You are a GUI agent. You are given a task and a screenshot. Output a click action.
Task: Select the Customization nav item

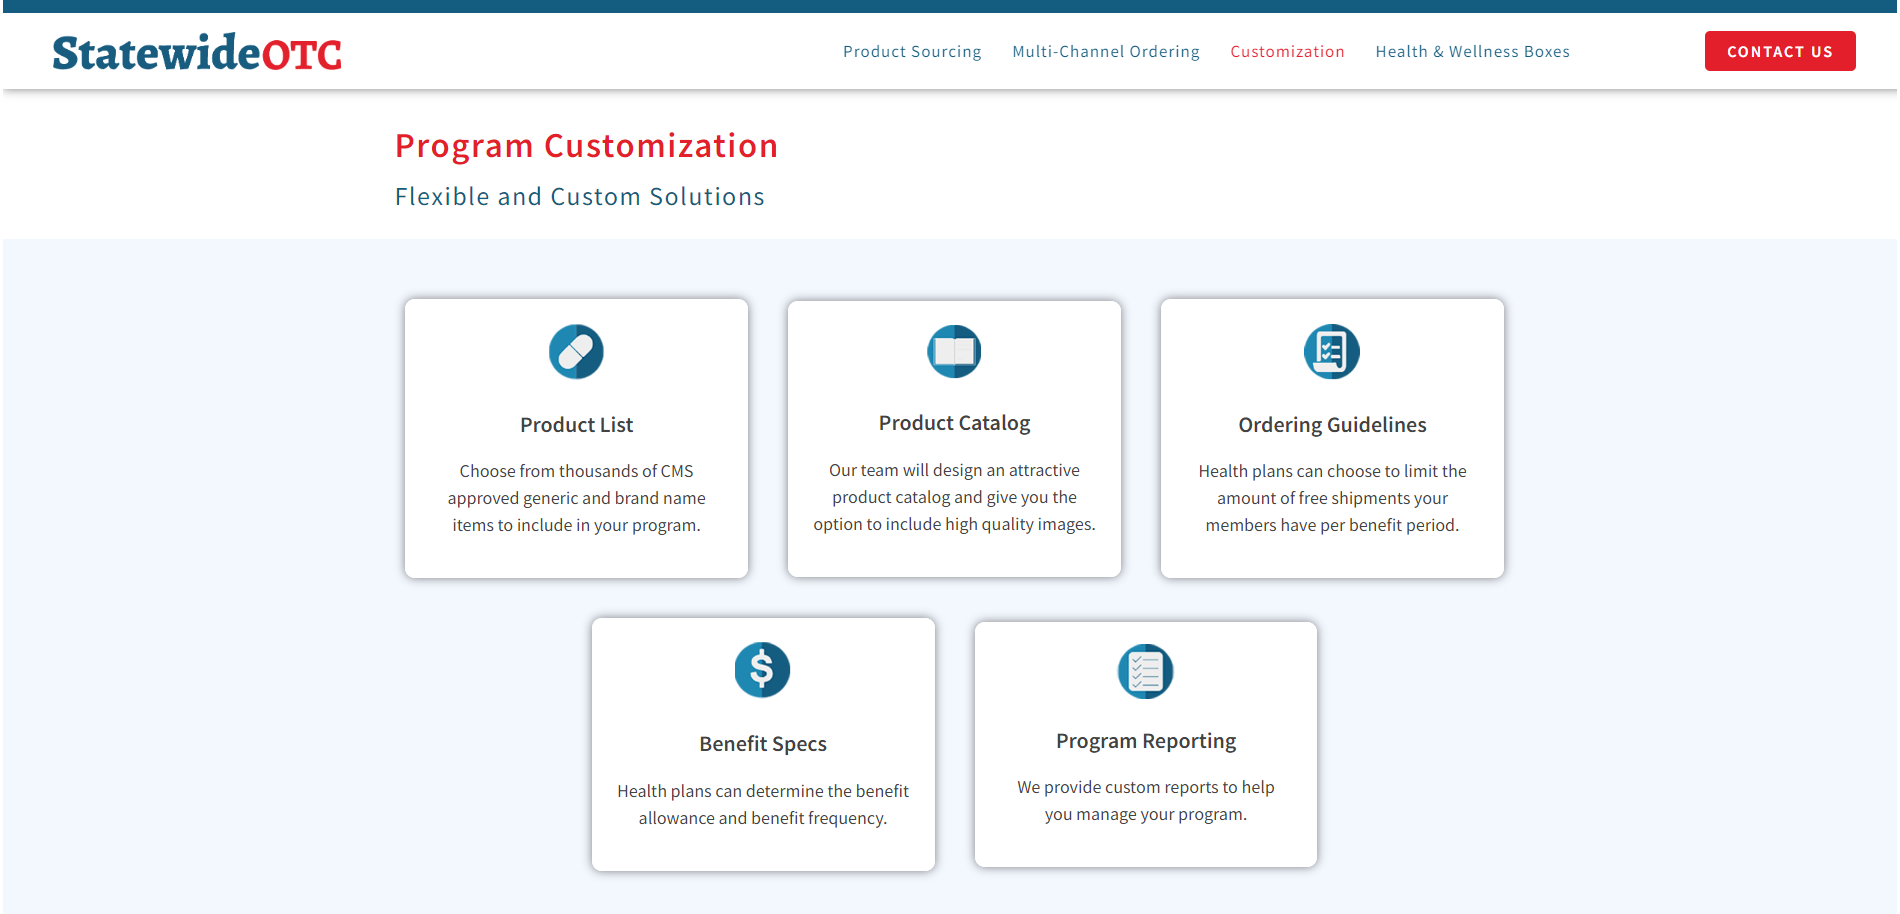tap(1287, 51)
